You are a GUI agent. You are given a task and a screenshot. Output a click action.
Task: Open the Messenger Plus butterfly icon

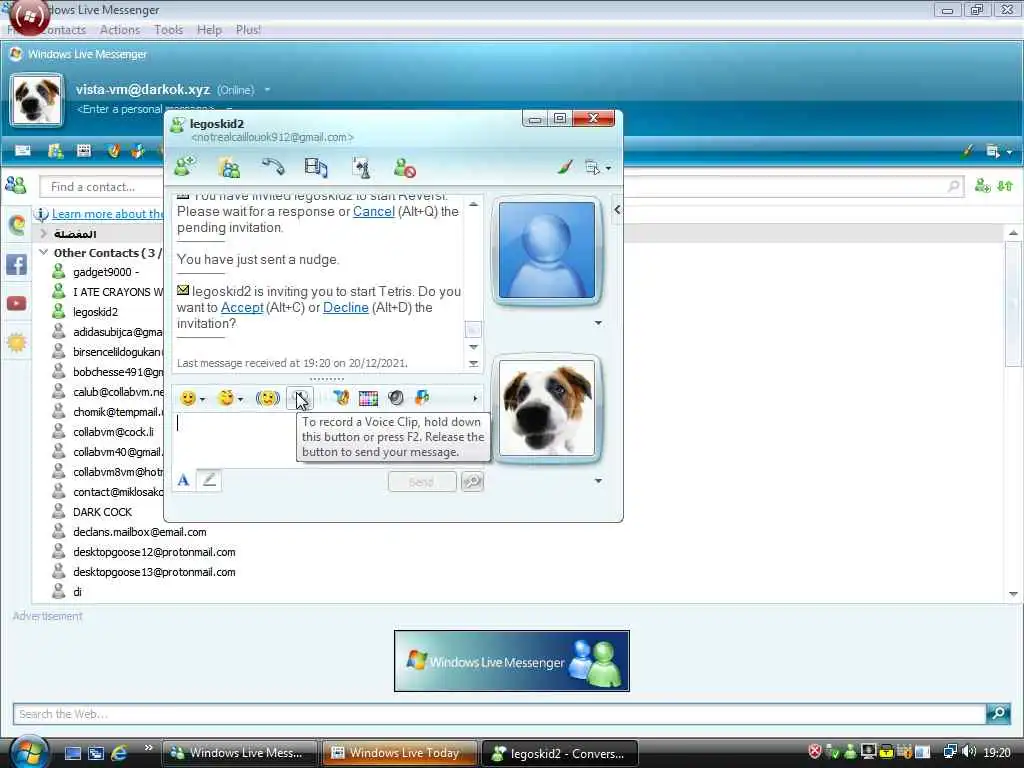click(423, 398)
